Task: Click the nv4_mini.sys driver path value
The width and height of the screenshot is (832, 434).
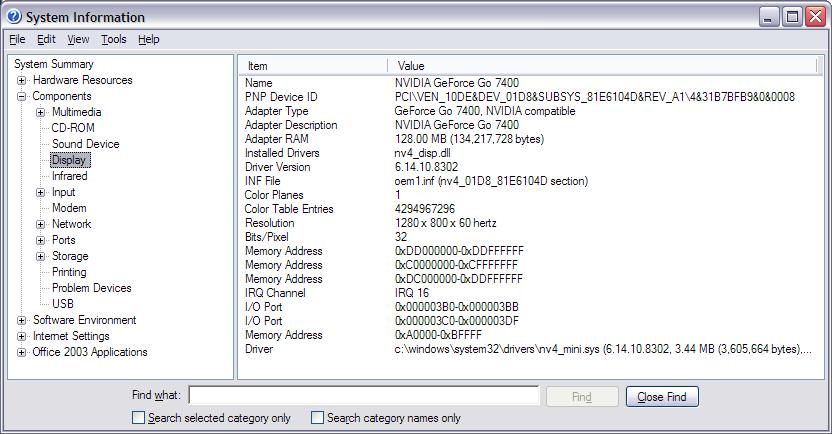Action: tap(603, 349)
